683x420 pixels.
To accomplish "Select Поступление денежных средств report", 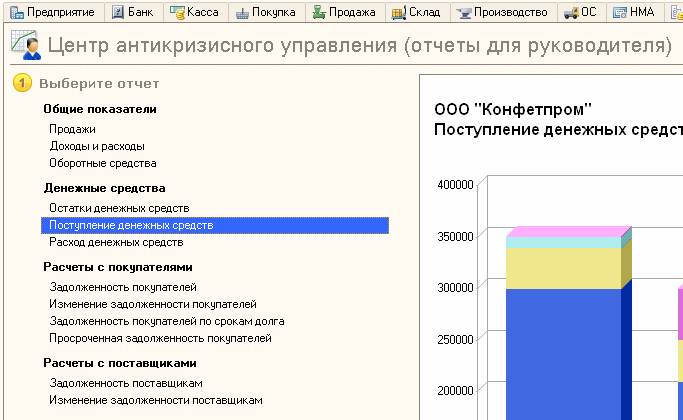I will point(215,225).
